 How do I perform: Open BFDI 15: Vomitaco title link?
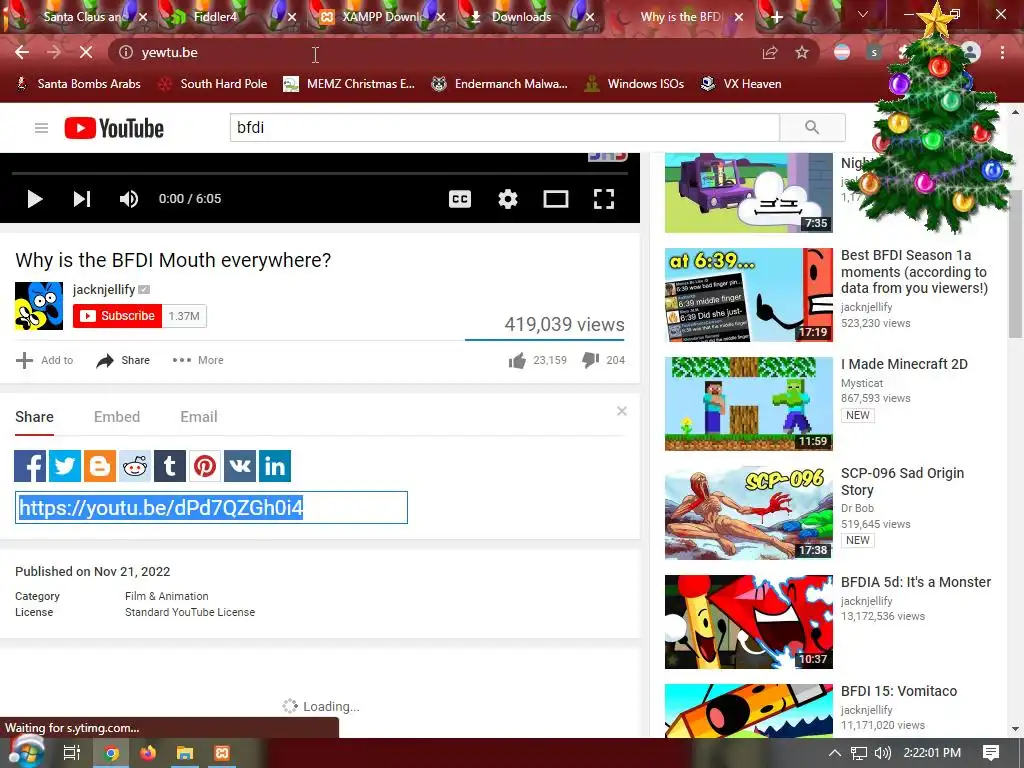[x=899, y=691]
